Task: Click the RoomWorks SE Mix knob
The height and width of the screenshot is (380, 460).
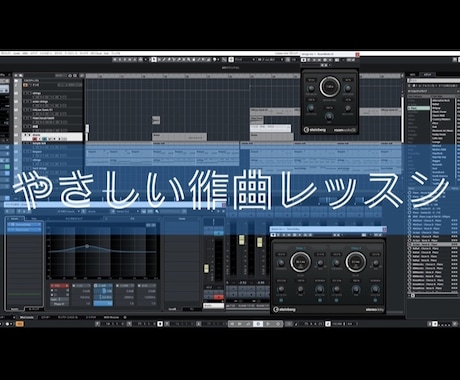Action: tap(329, 116)
